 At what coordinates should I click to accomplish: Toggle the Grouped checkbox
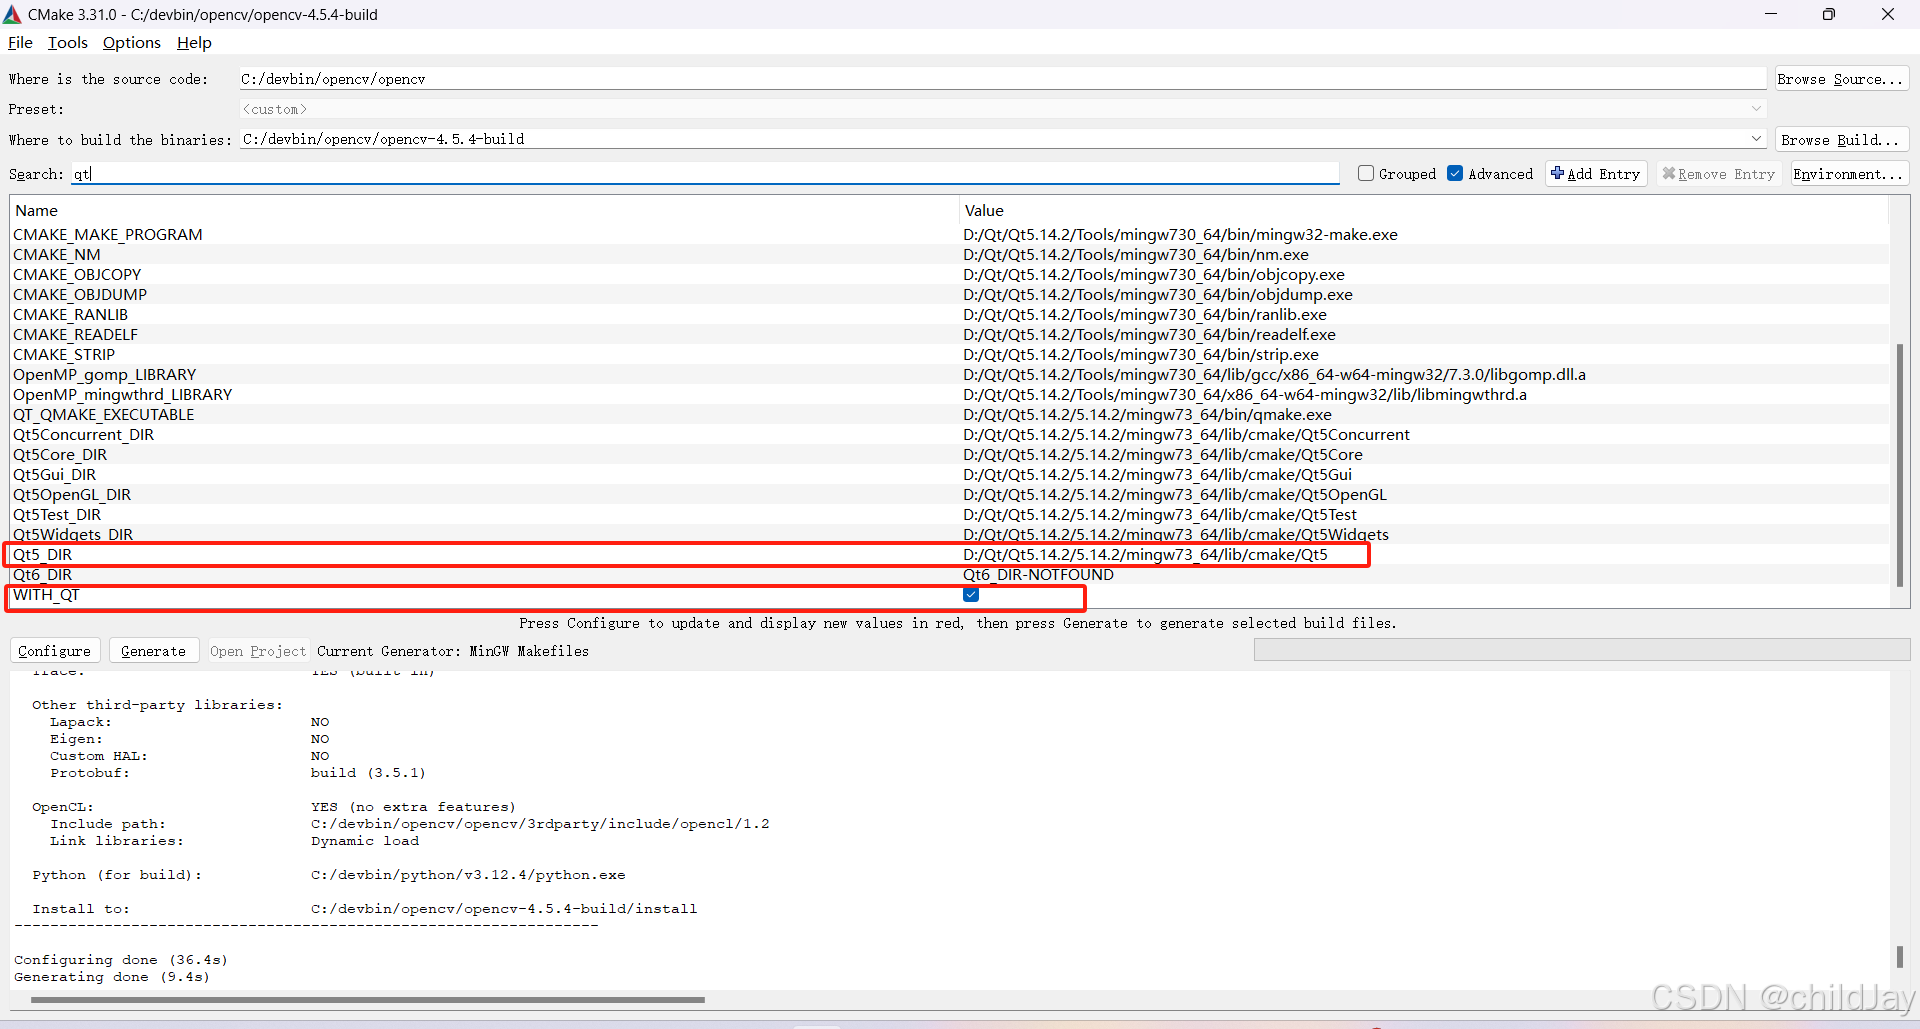click(x=1366, y=173)
